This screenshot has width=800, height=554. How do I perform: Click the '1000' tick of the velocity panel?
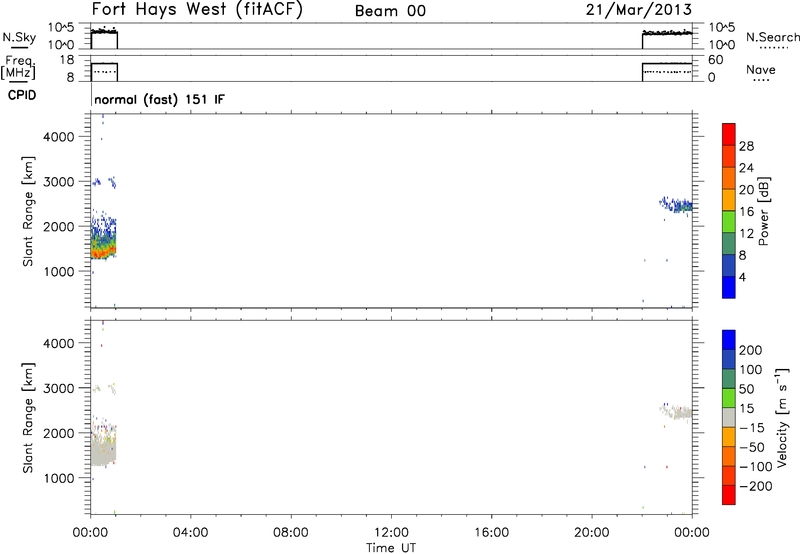58,478
